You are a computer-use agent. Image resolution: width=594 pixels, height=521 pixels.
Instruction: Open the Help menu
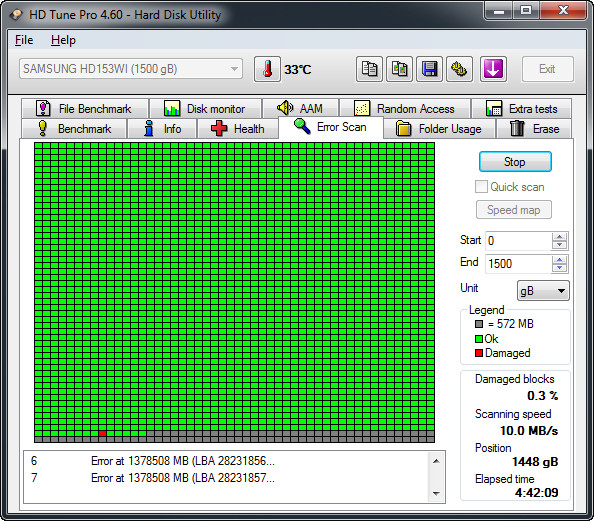tap(63, 40)
